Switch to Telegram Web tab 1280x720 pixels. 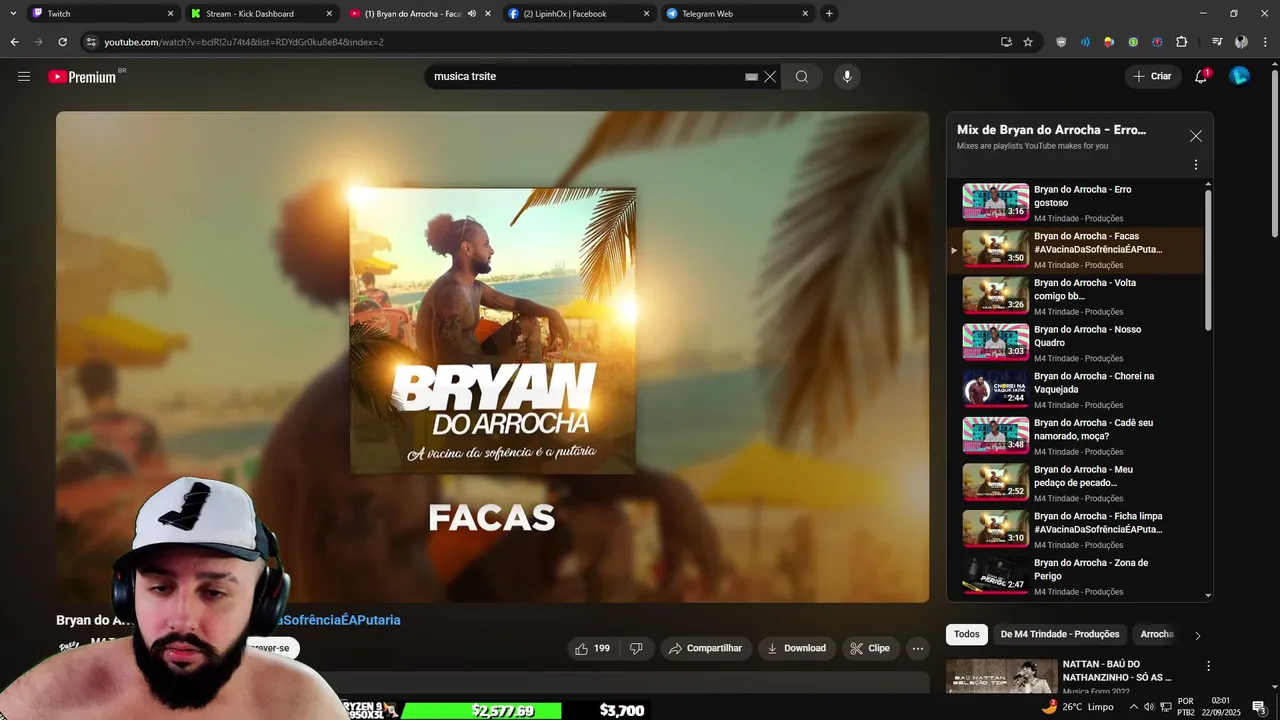point(737,14)
